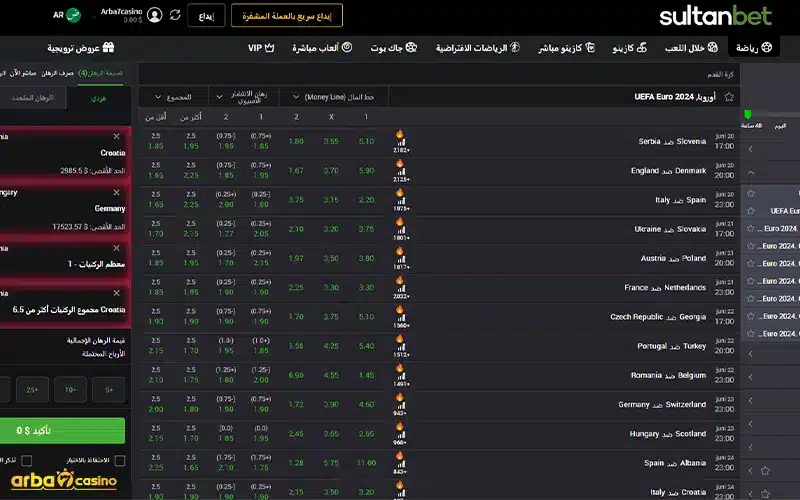Viewport: 800px width, 500px height.
Task: Expand the totals market dropdown
Action: point(159,97)
